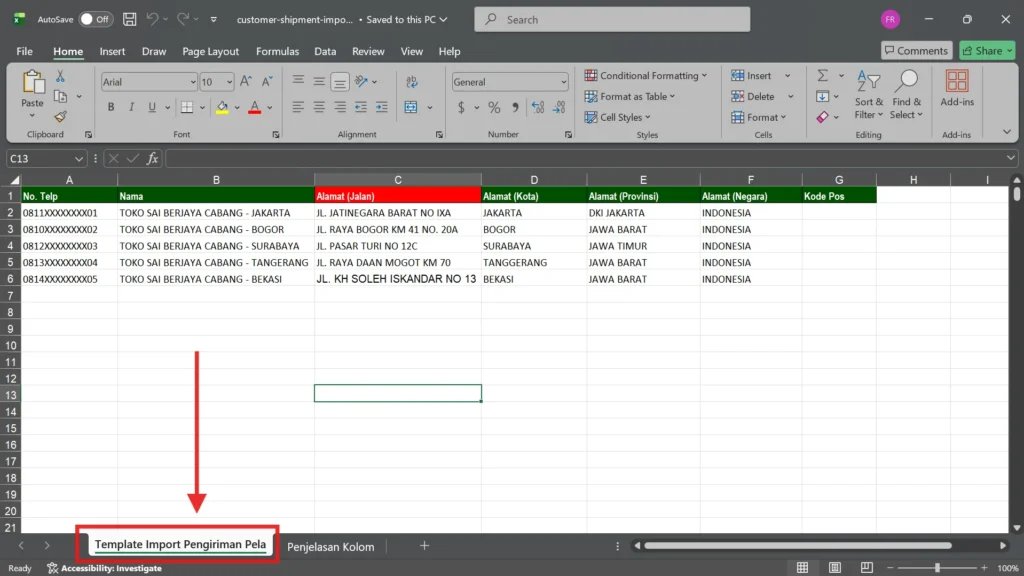The image size is (1024, 576).
Task: Align text right in cell
Action: 340,107
